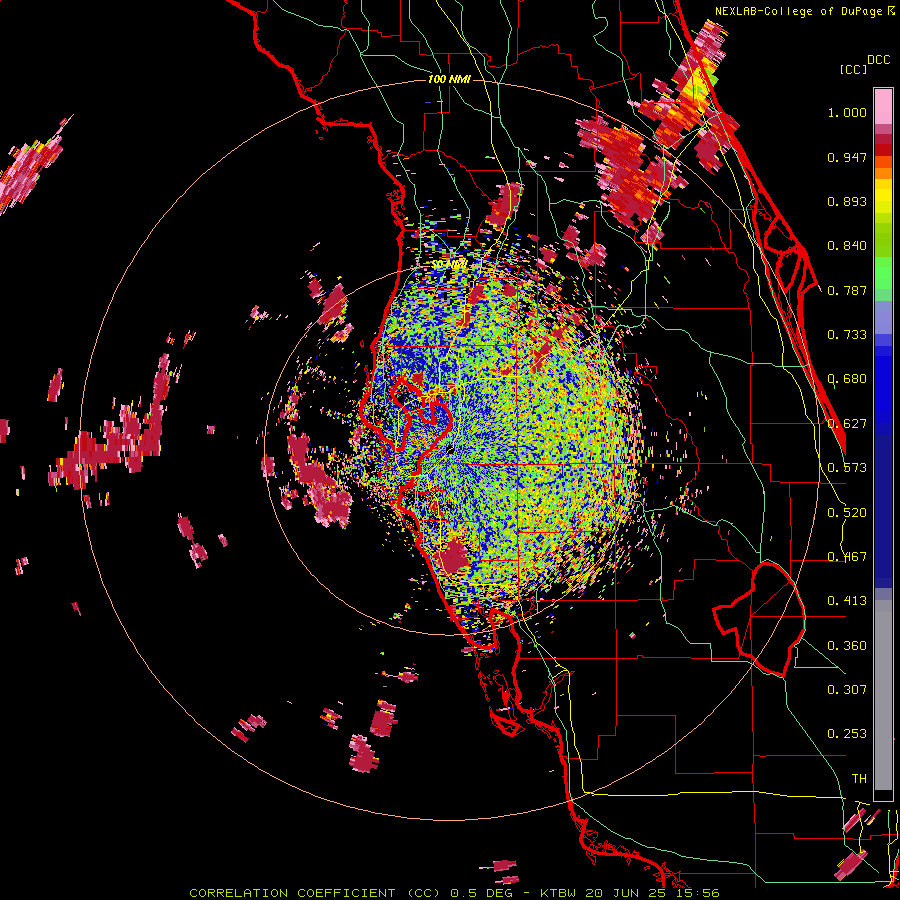This screenshot has height=900, width=900.
Task: Click the [CC] units label
Action: point(853,69)
